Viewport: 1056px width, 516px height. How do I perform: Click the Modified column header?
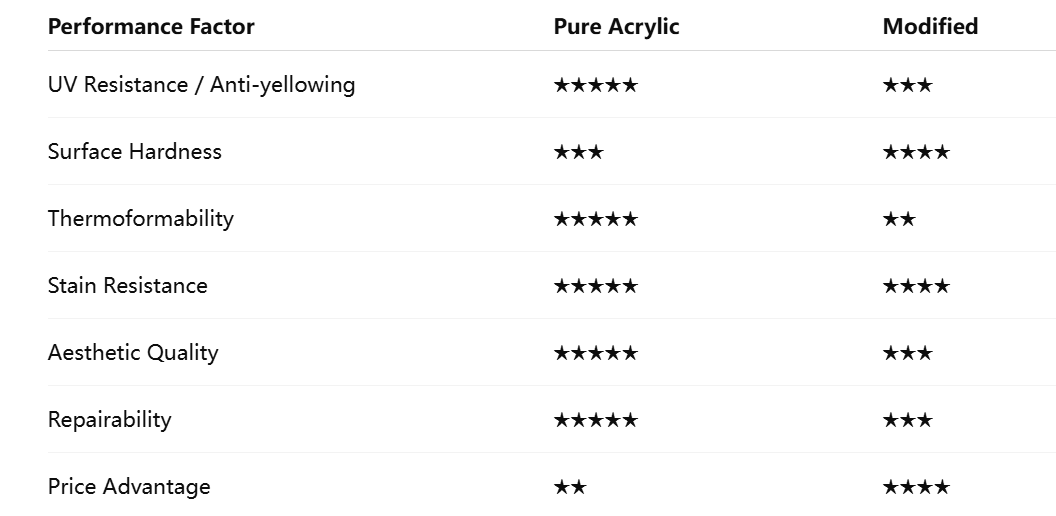[930, 27]
